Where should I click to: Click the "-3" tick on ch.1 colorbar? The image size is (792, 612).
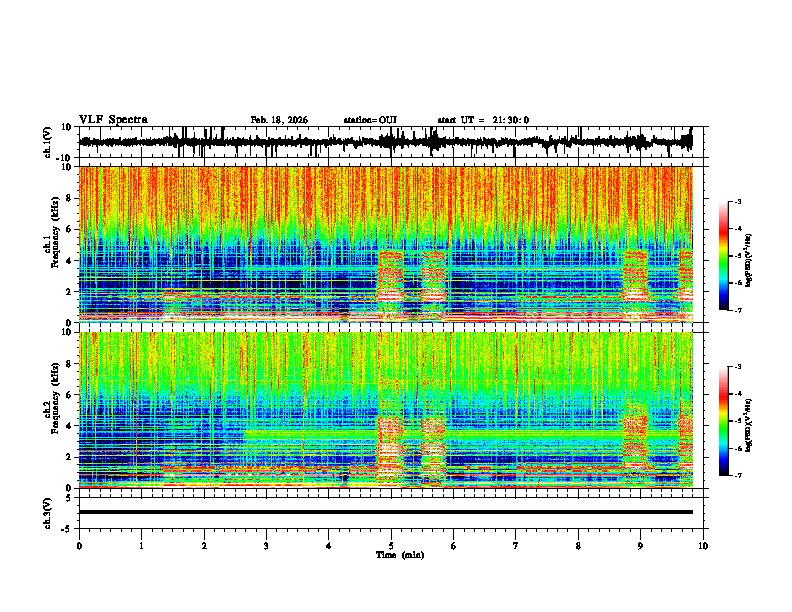pos(737,201)
